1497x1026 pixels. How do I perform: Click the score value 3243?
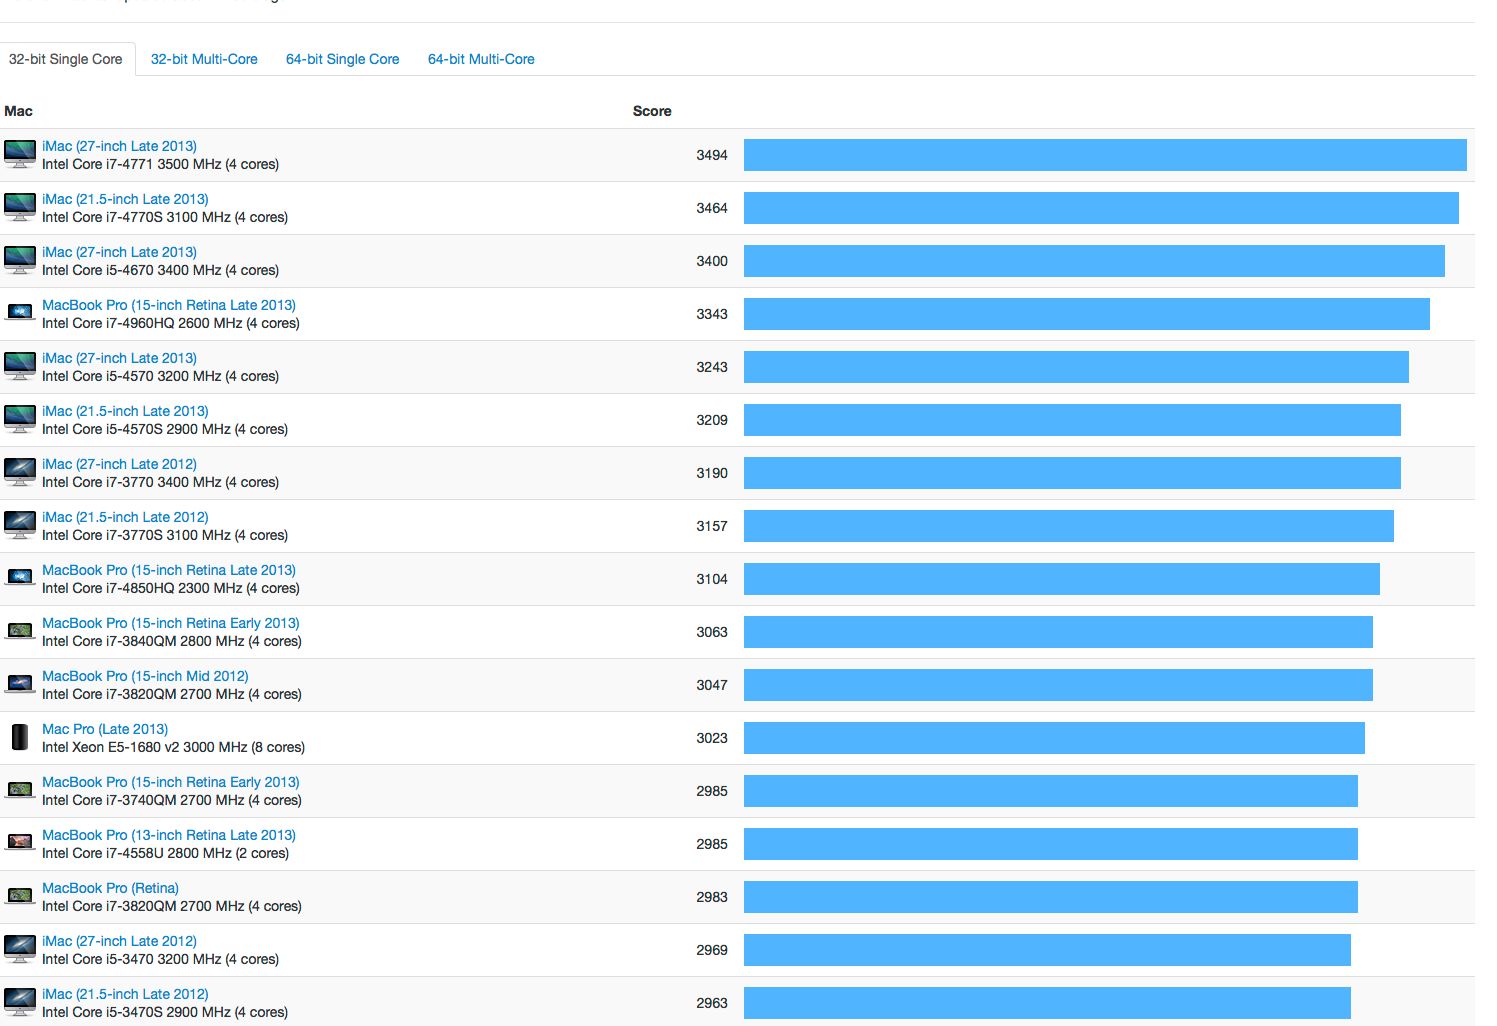(712, 367)
